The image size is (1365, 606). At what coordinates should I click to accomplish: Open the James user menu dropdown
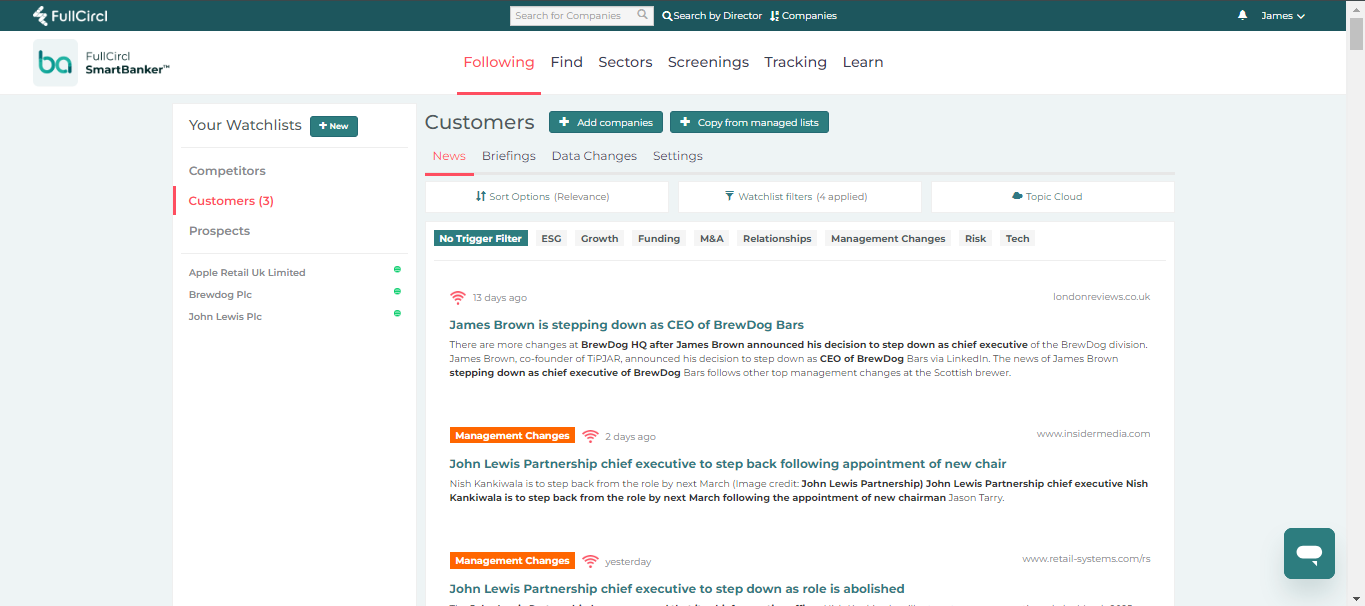point(1283,16)
